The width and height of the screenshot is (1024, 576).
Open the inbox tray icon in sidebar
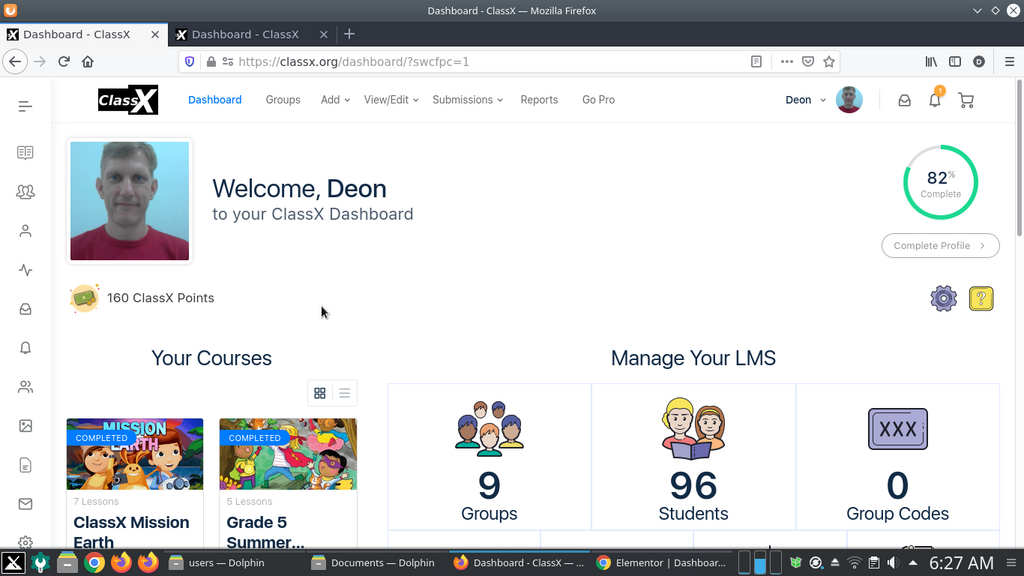point(25,309)
